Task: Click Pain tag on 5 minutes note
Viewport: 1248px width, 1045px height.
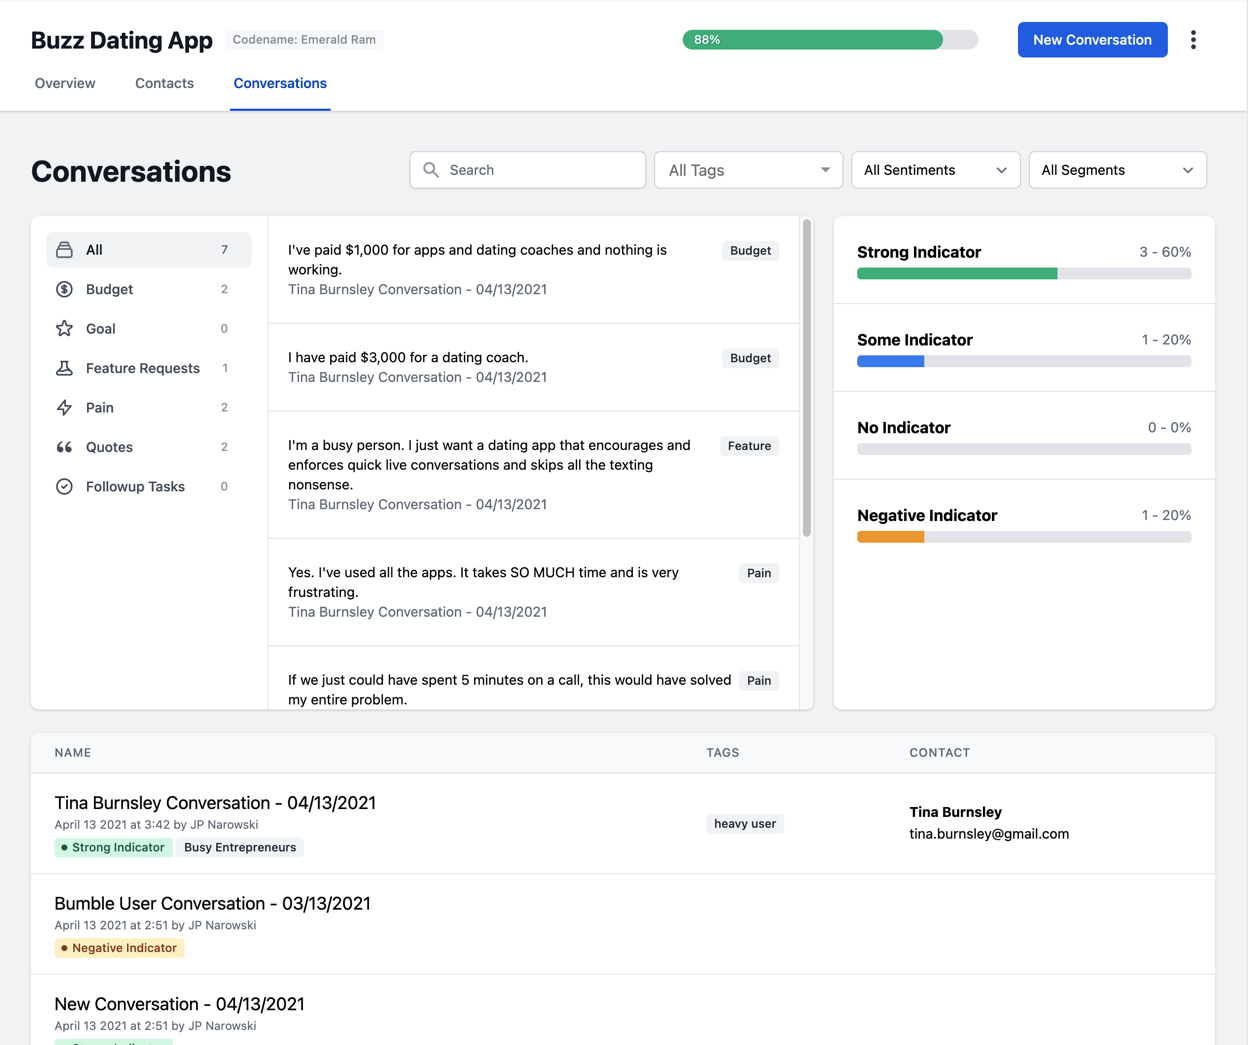Action: pyautogui.click(x=759, y=681)
